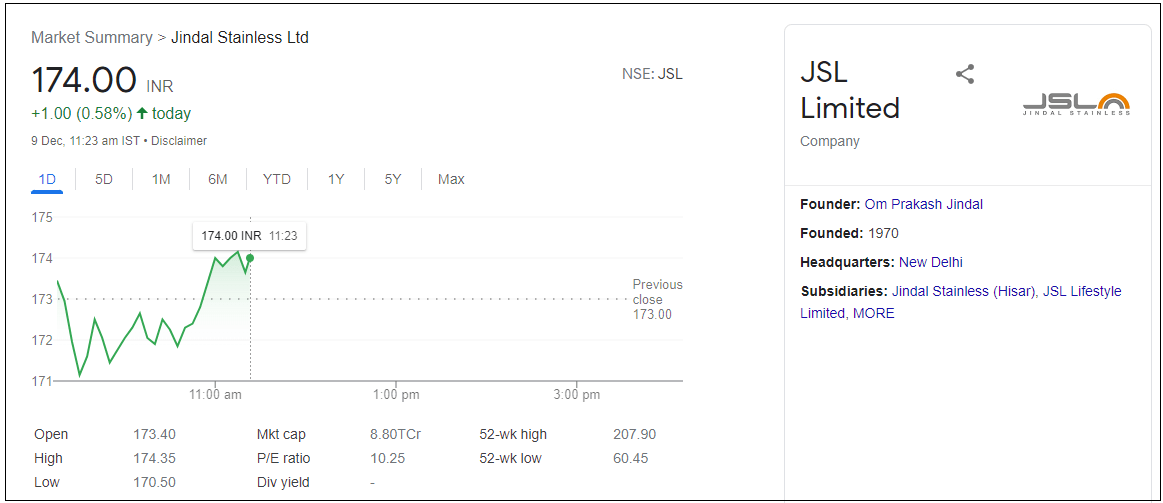Screen dimensions: 1163x503
Task: Click the 52-wk high value 207.90
Action: coord(635,435)
